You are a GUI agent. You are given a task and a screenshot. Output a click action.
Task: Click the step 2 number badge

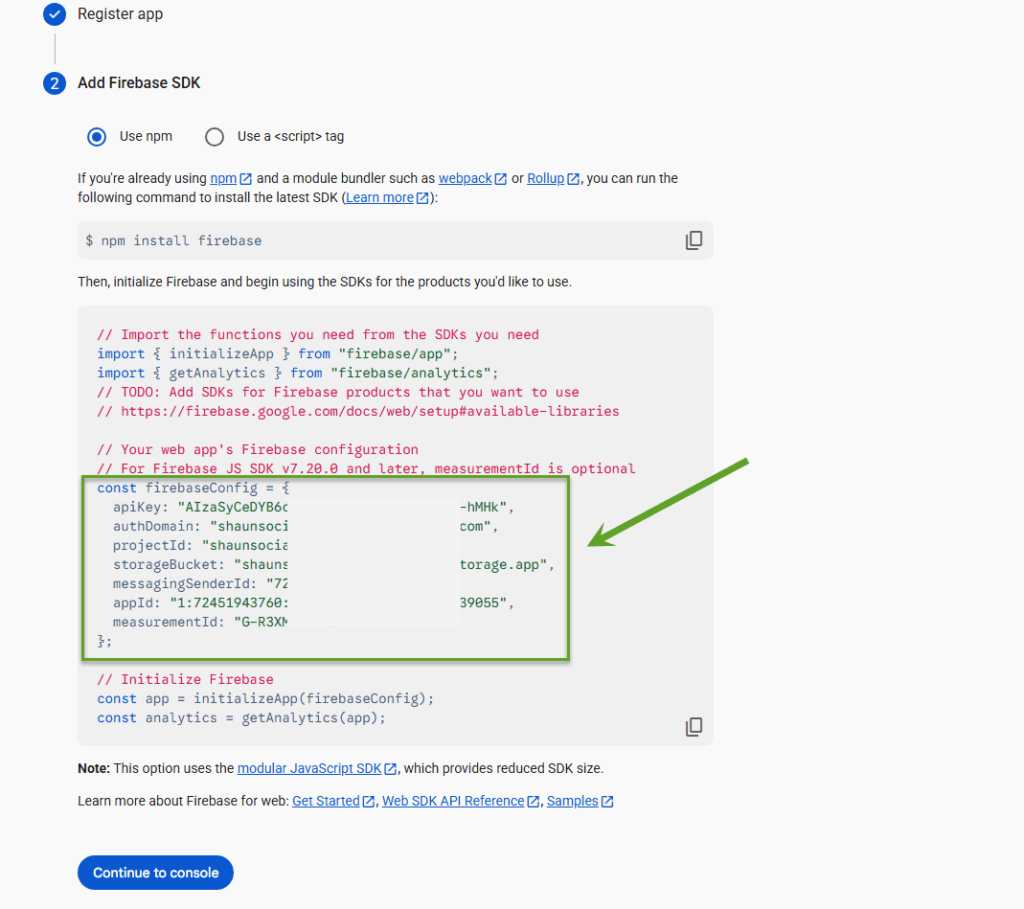pyautogui.click(x=55, y=83)
